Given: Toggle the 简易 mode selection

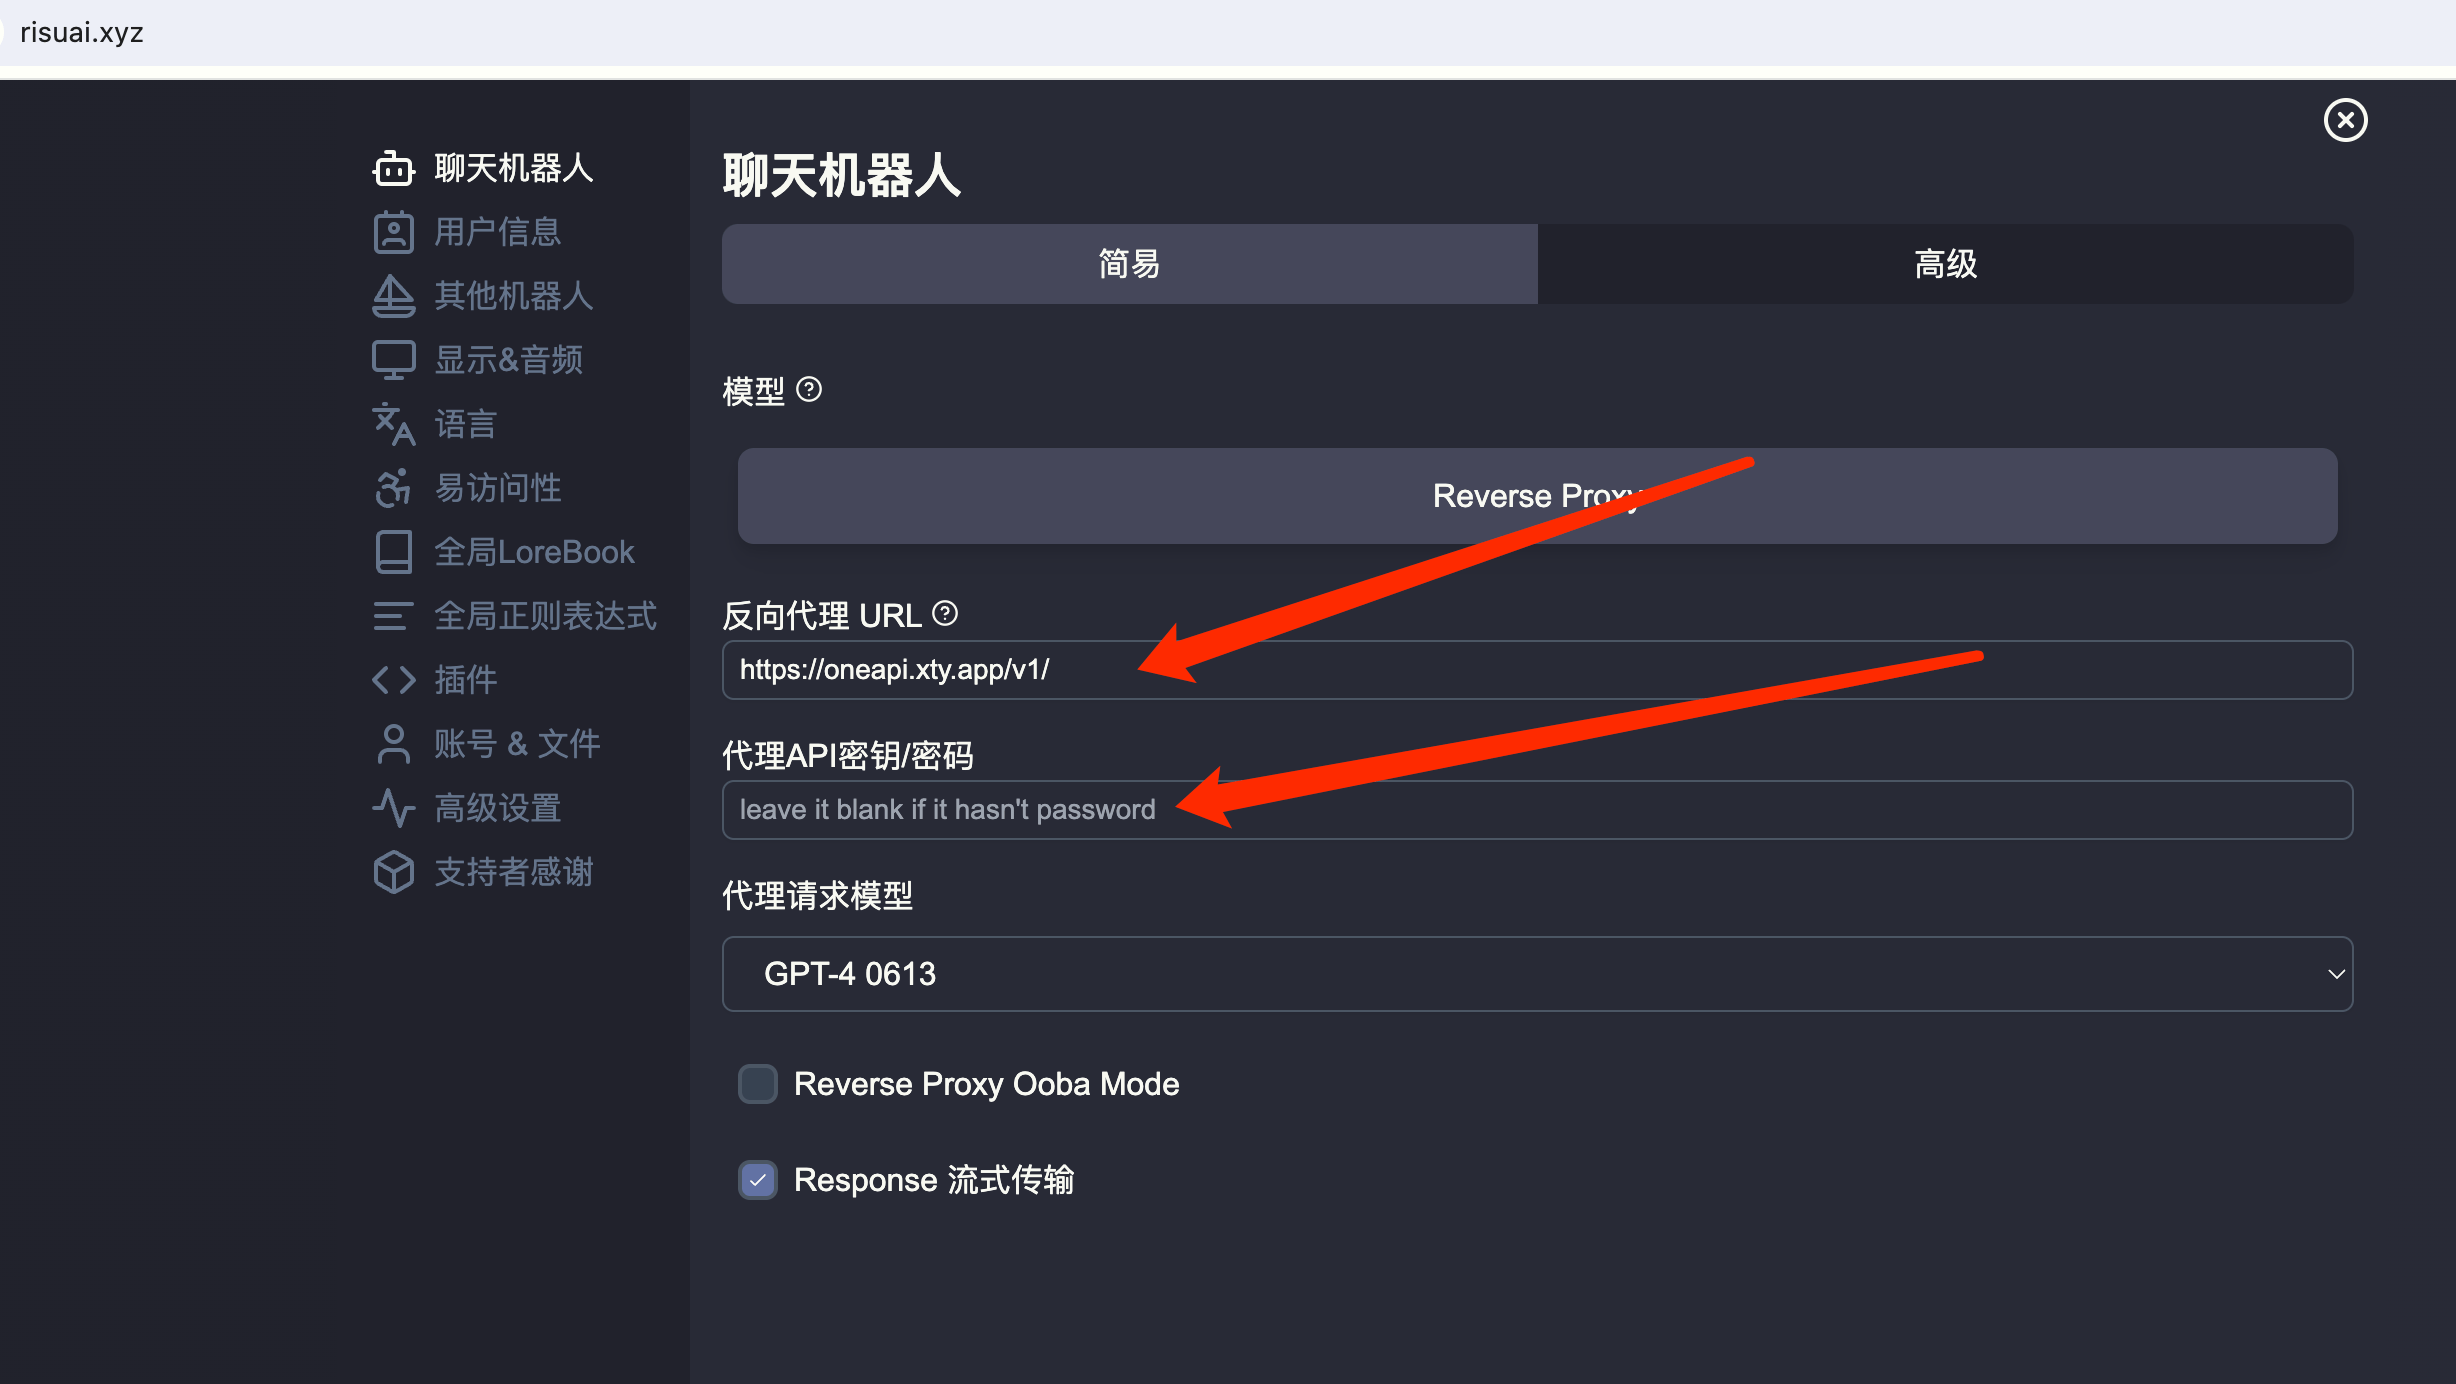Looking at the screenshot, I should (x=1128, y=263).
